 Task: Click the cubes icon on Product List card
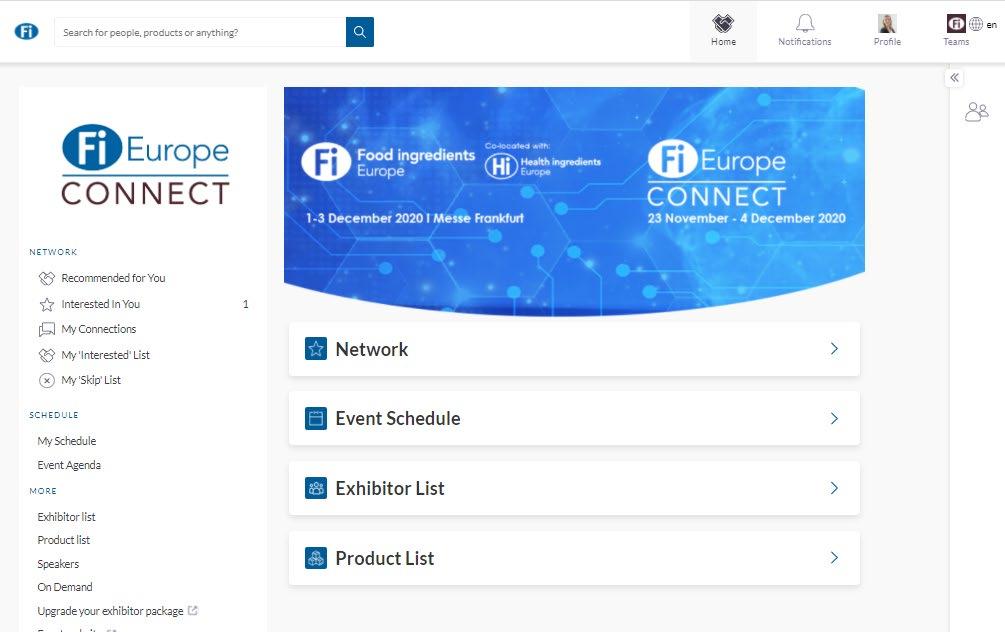(316, 558)
